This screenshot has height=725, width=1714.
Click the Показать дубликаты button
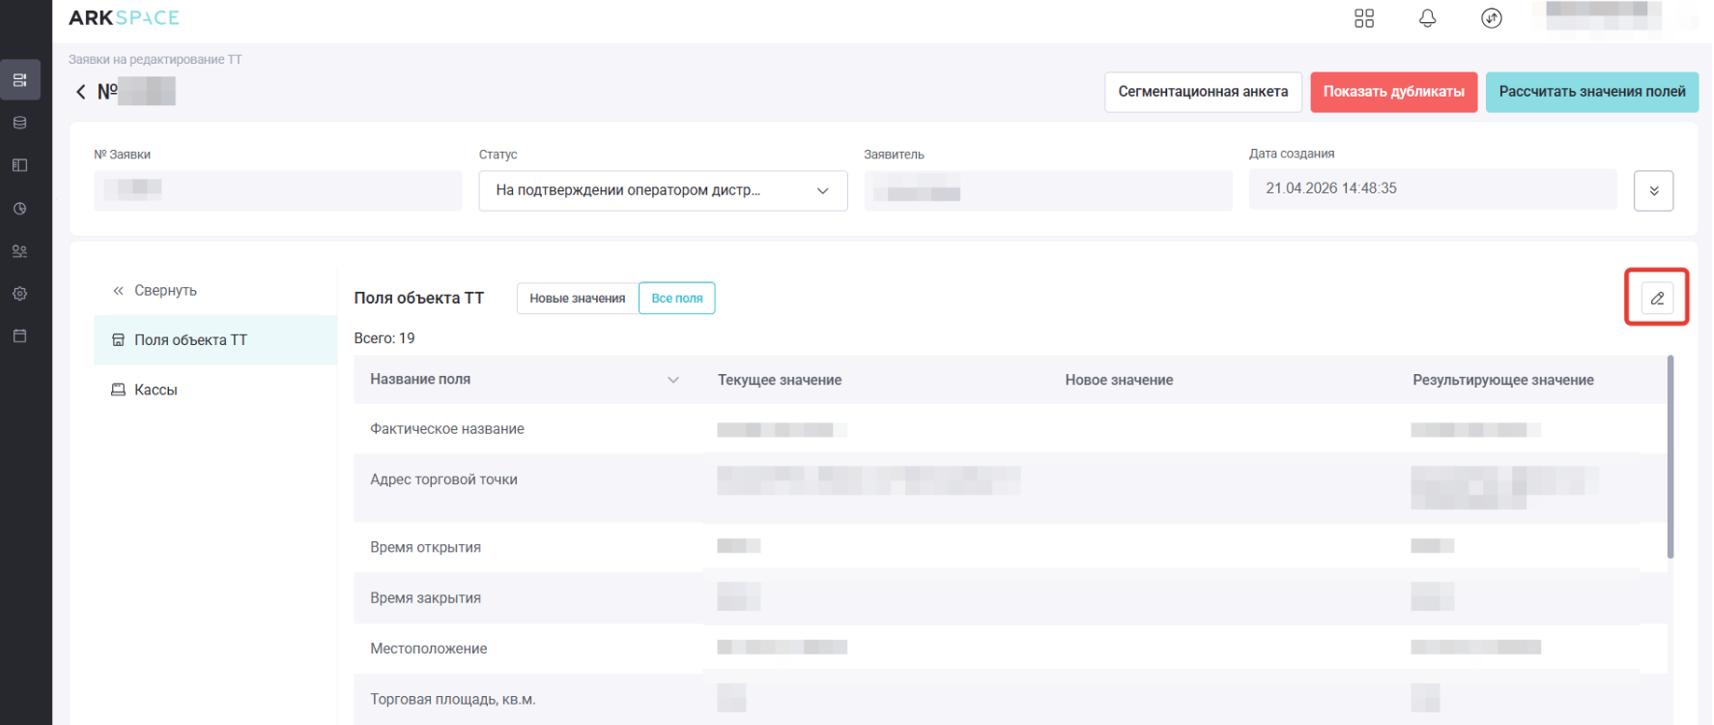[1393, 92]
